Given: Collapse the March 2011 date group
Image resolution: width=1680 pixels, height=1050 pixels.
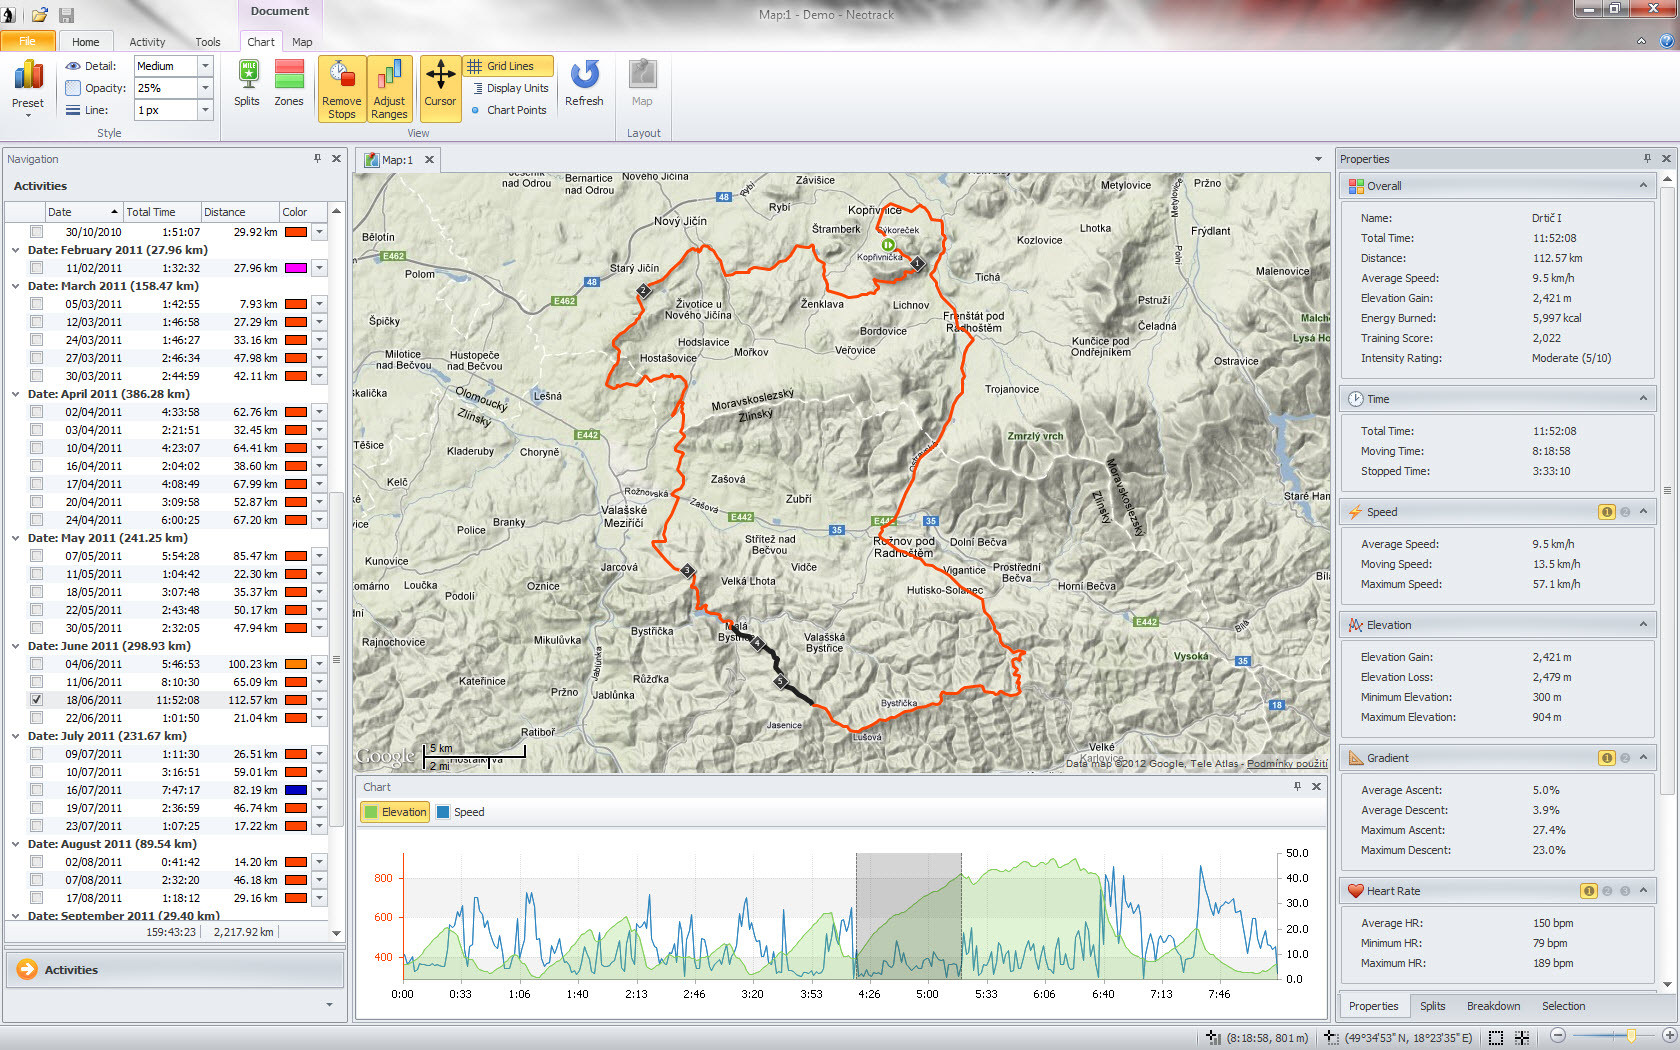Looking at the screenshot, I should point(15,286).
